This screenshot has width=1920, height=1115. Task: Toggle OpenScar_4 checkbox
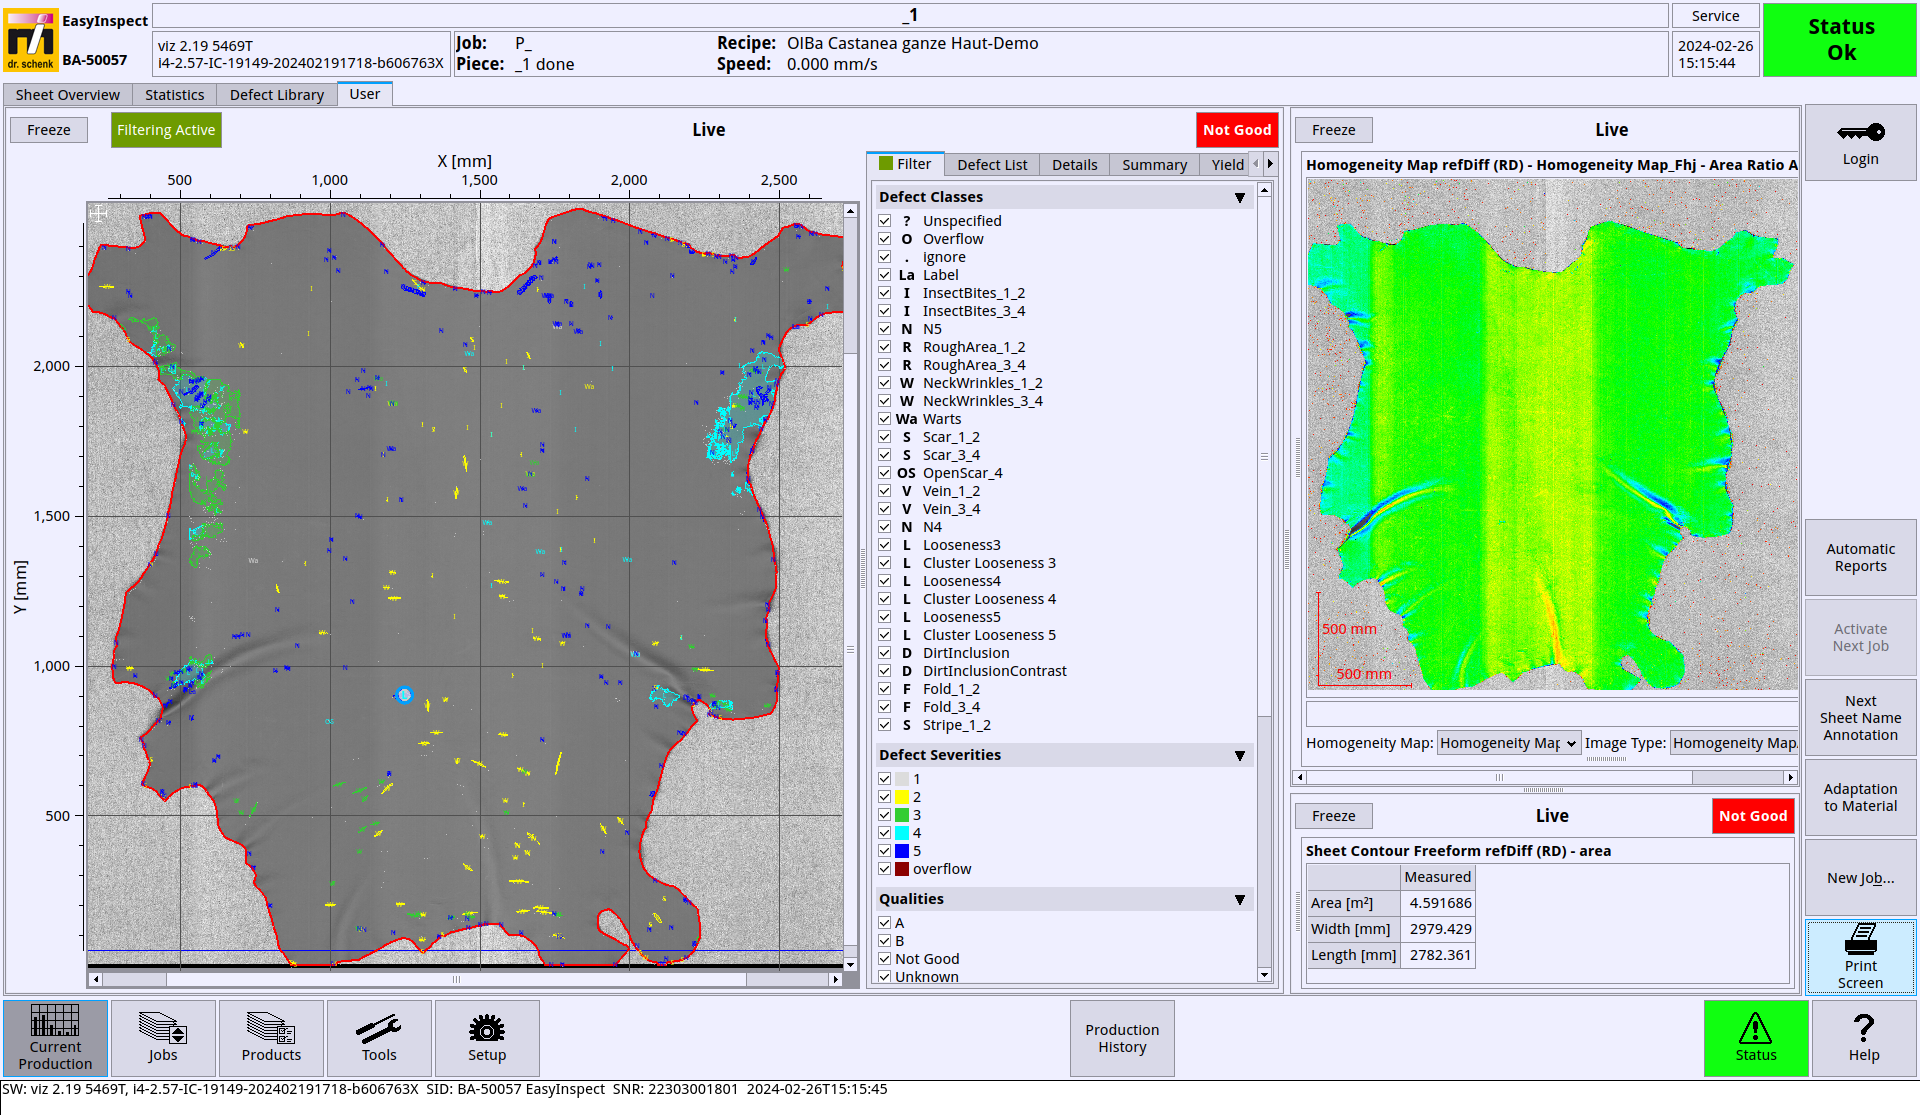tap(885, 473)
